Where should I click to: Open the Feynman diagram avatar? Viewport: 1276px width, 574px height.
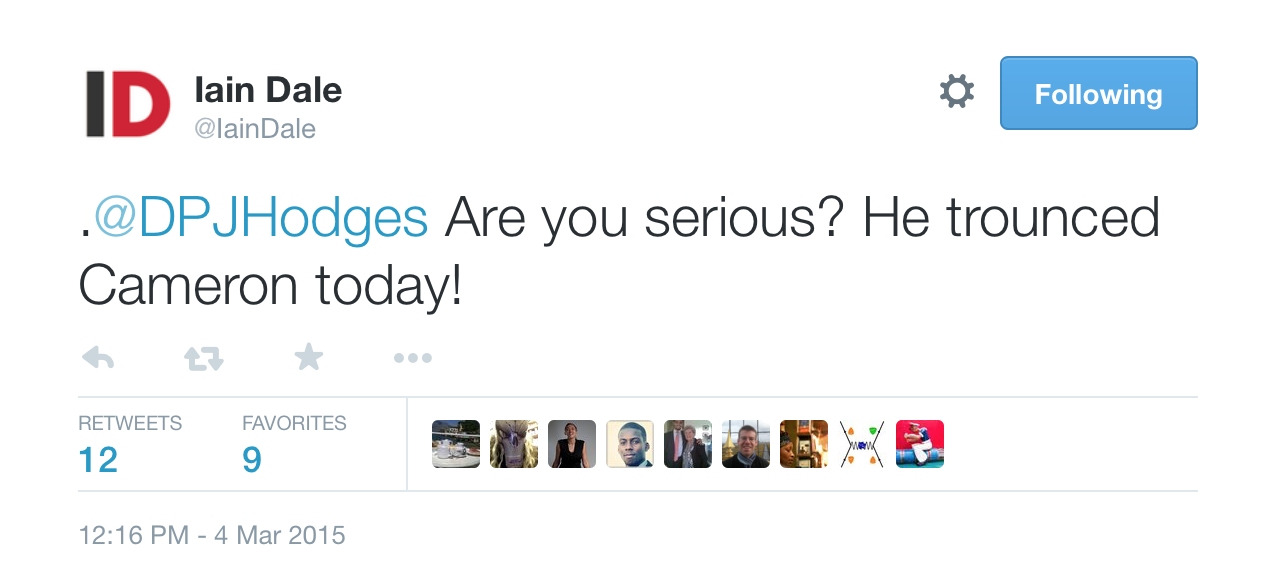click(862, 444)
